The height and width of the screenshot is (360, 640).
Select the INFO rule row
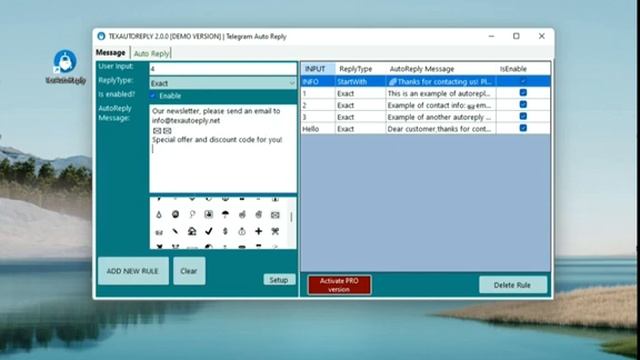click(x=426, y=81)
